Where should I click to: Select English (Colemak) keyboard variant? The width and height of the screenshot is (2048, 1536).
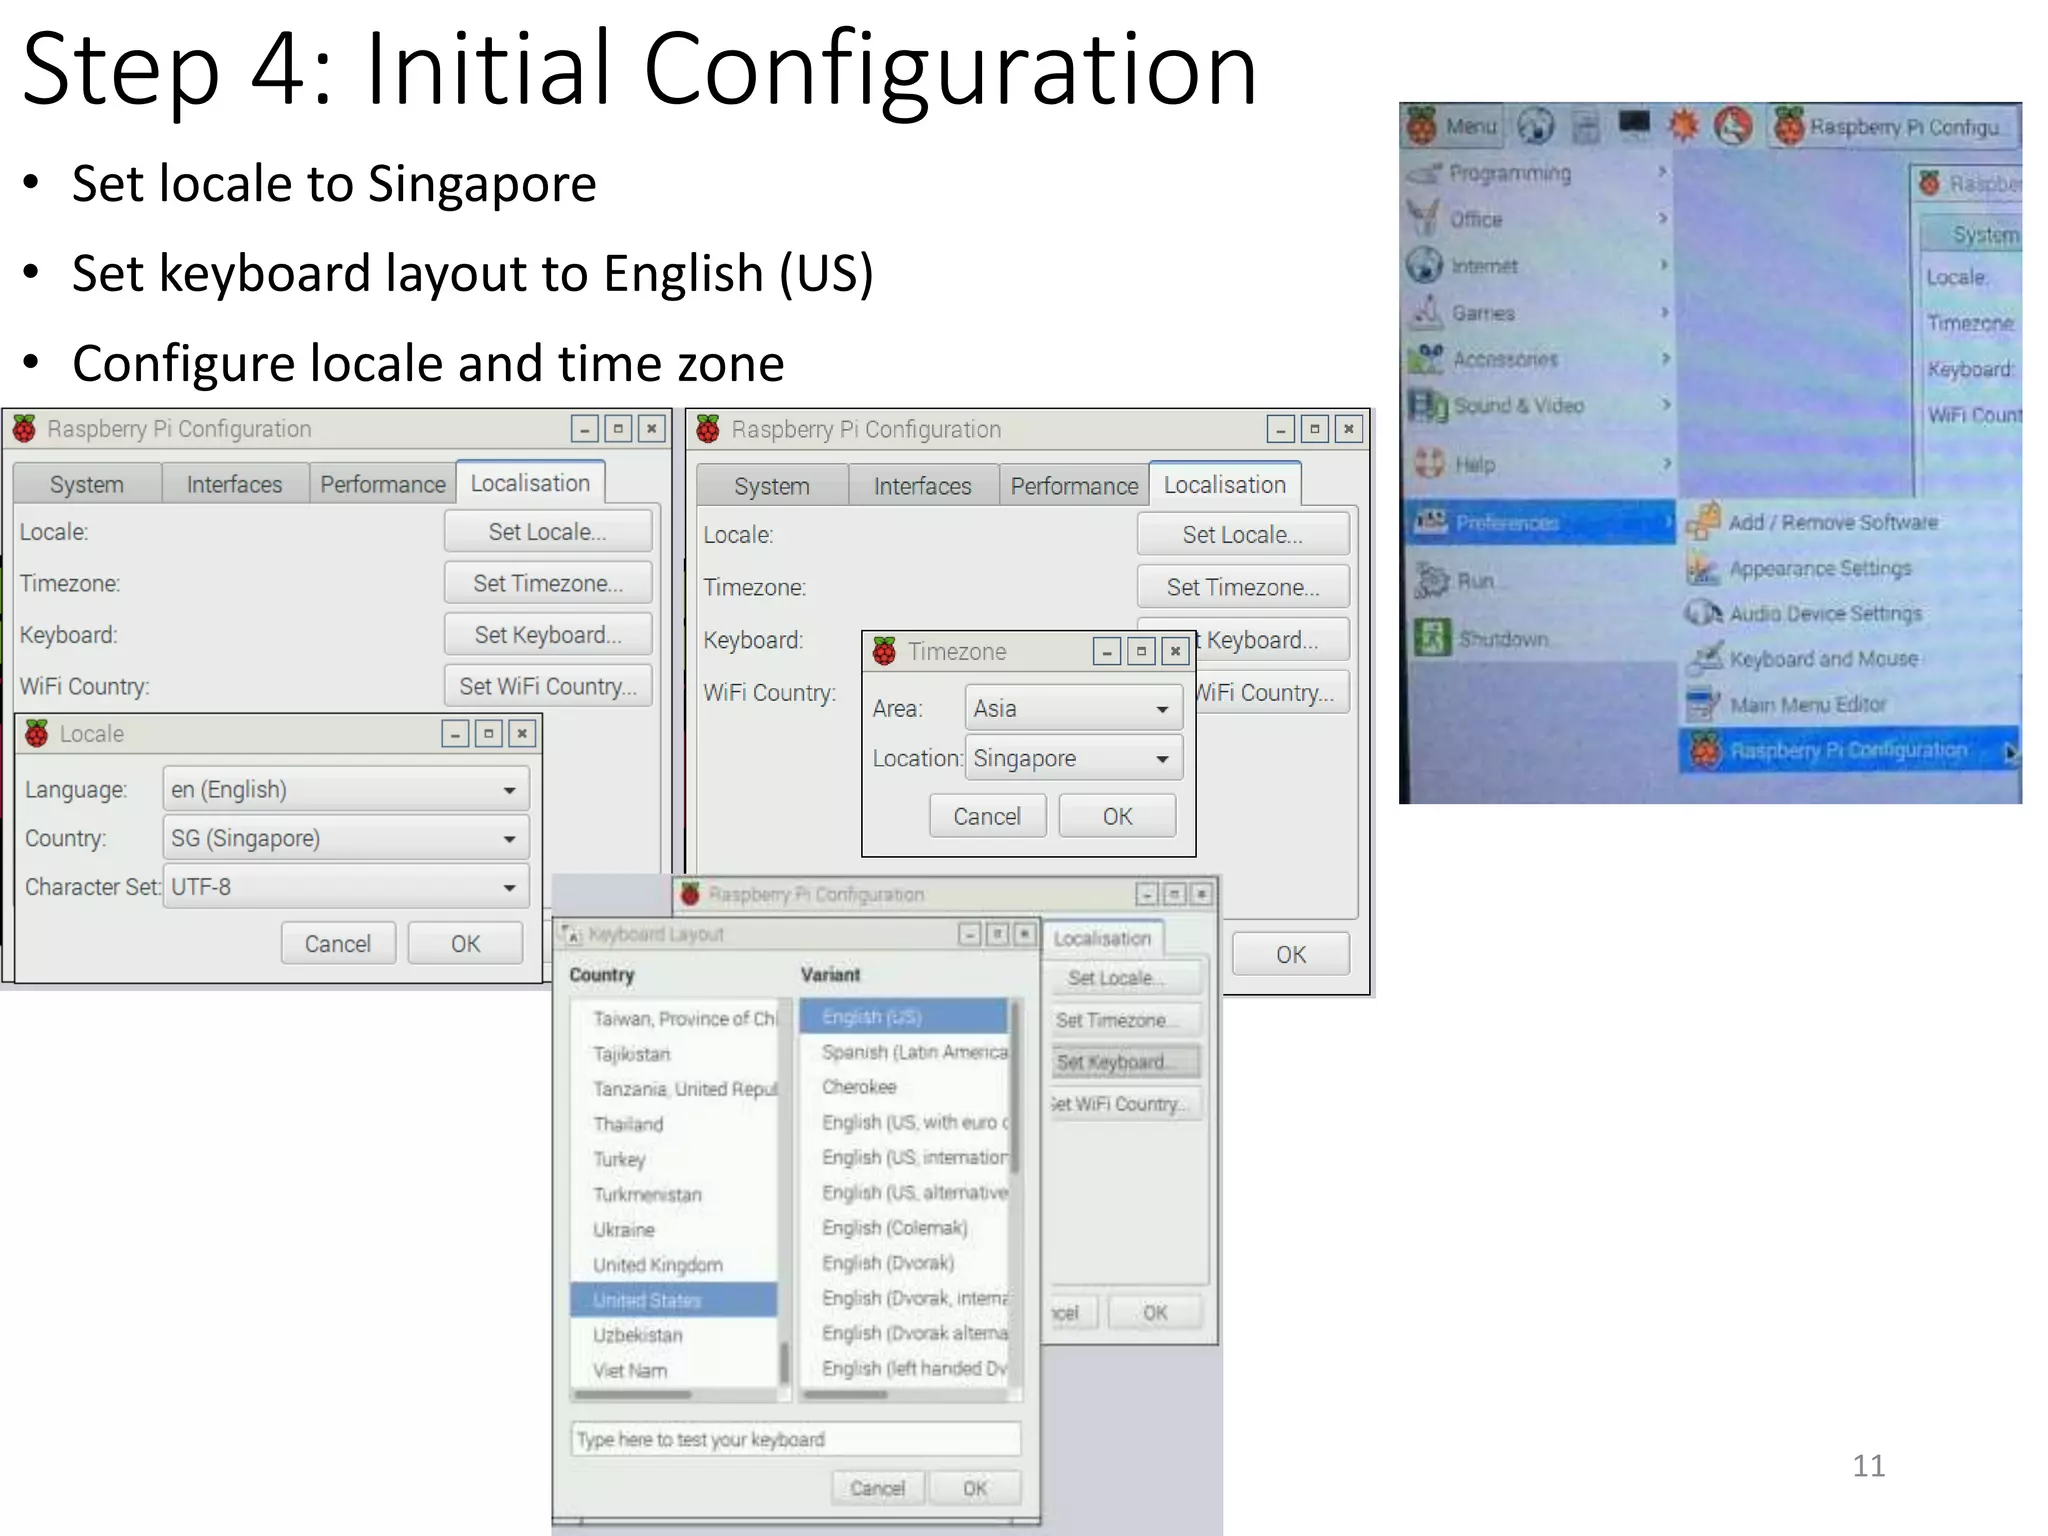(904, 1227)
